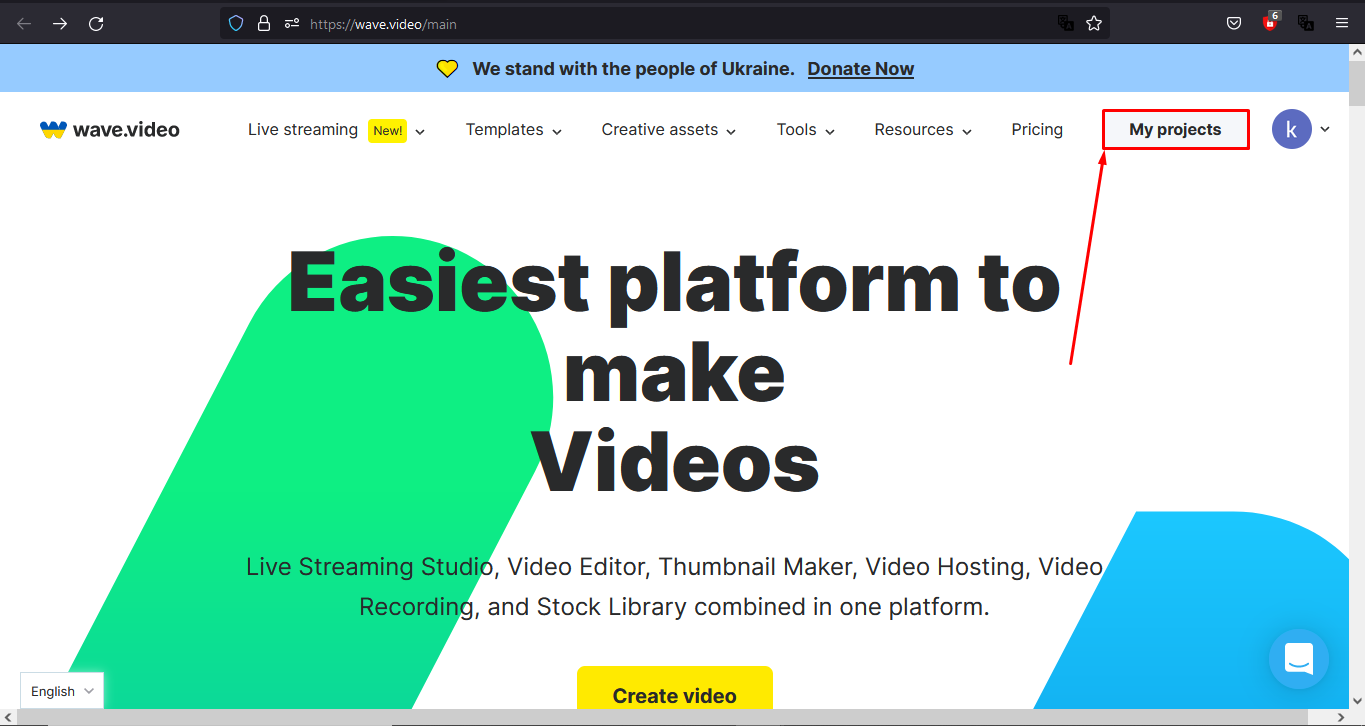Click the Donate Now link
Image resolution: width=1365 pixels, height=726 pixels.
[x=861, y=69]
